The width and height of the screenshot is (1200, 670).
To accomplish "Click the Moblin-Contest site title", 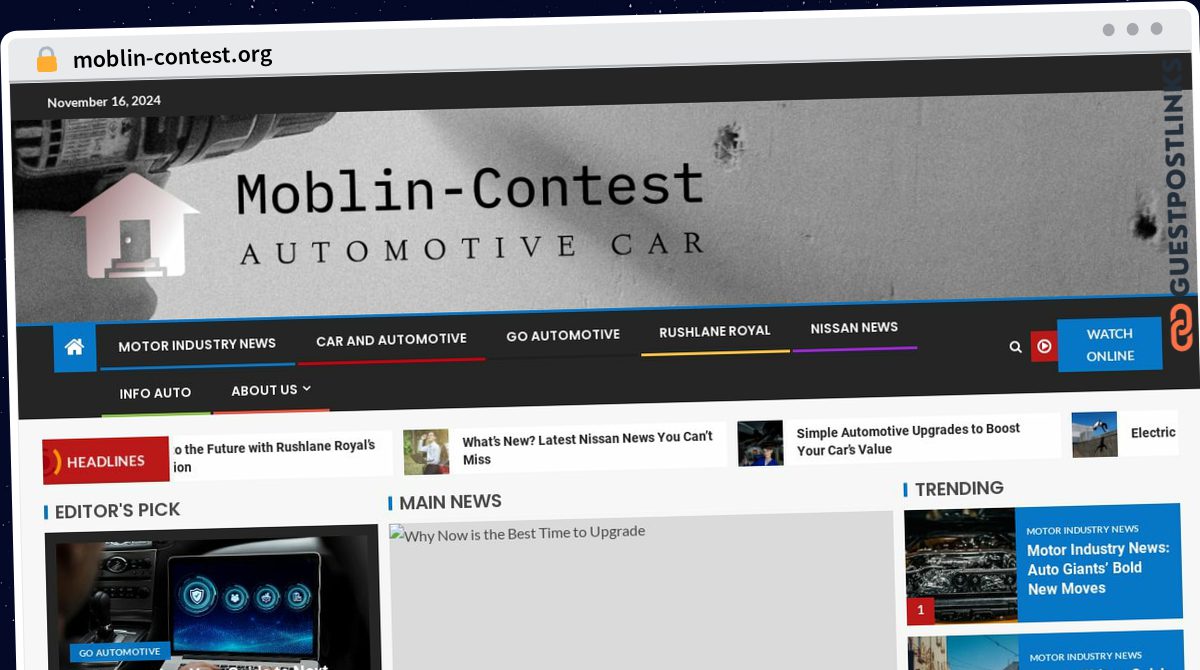I will (469, 190).
